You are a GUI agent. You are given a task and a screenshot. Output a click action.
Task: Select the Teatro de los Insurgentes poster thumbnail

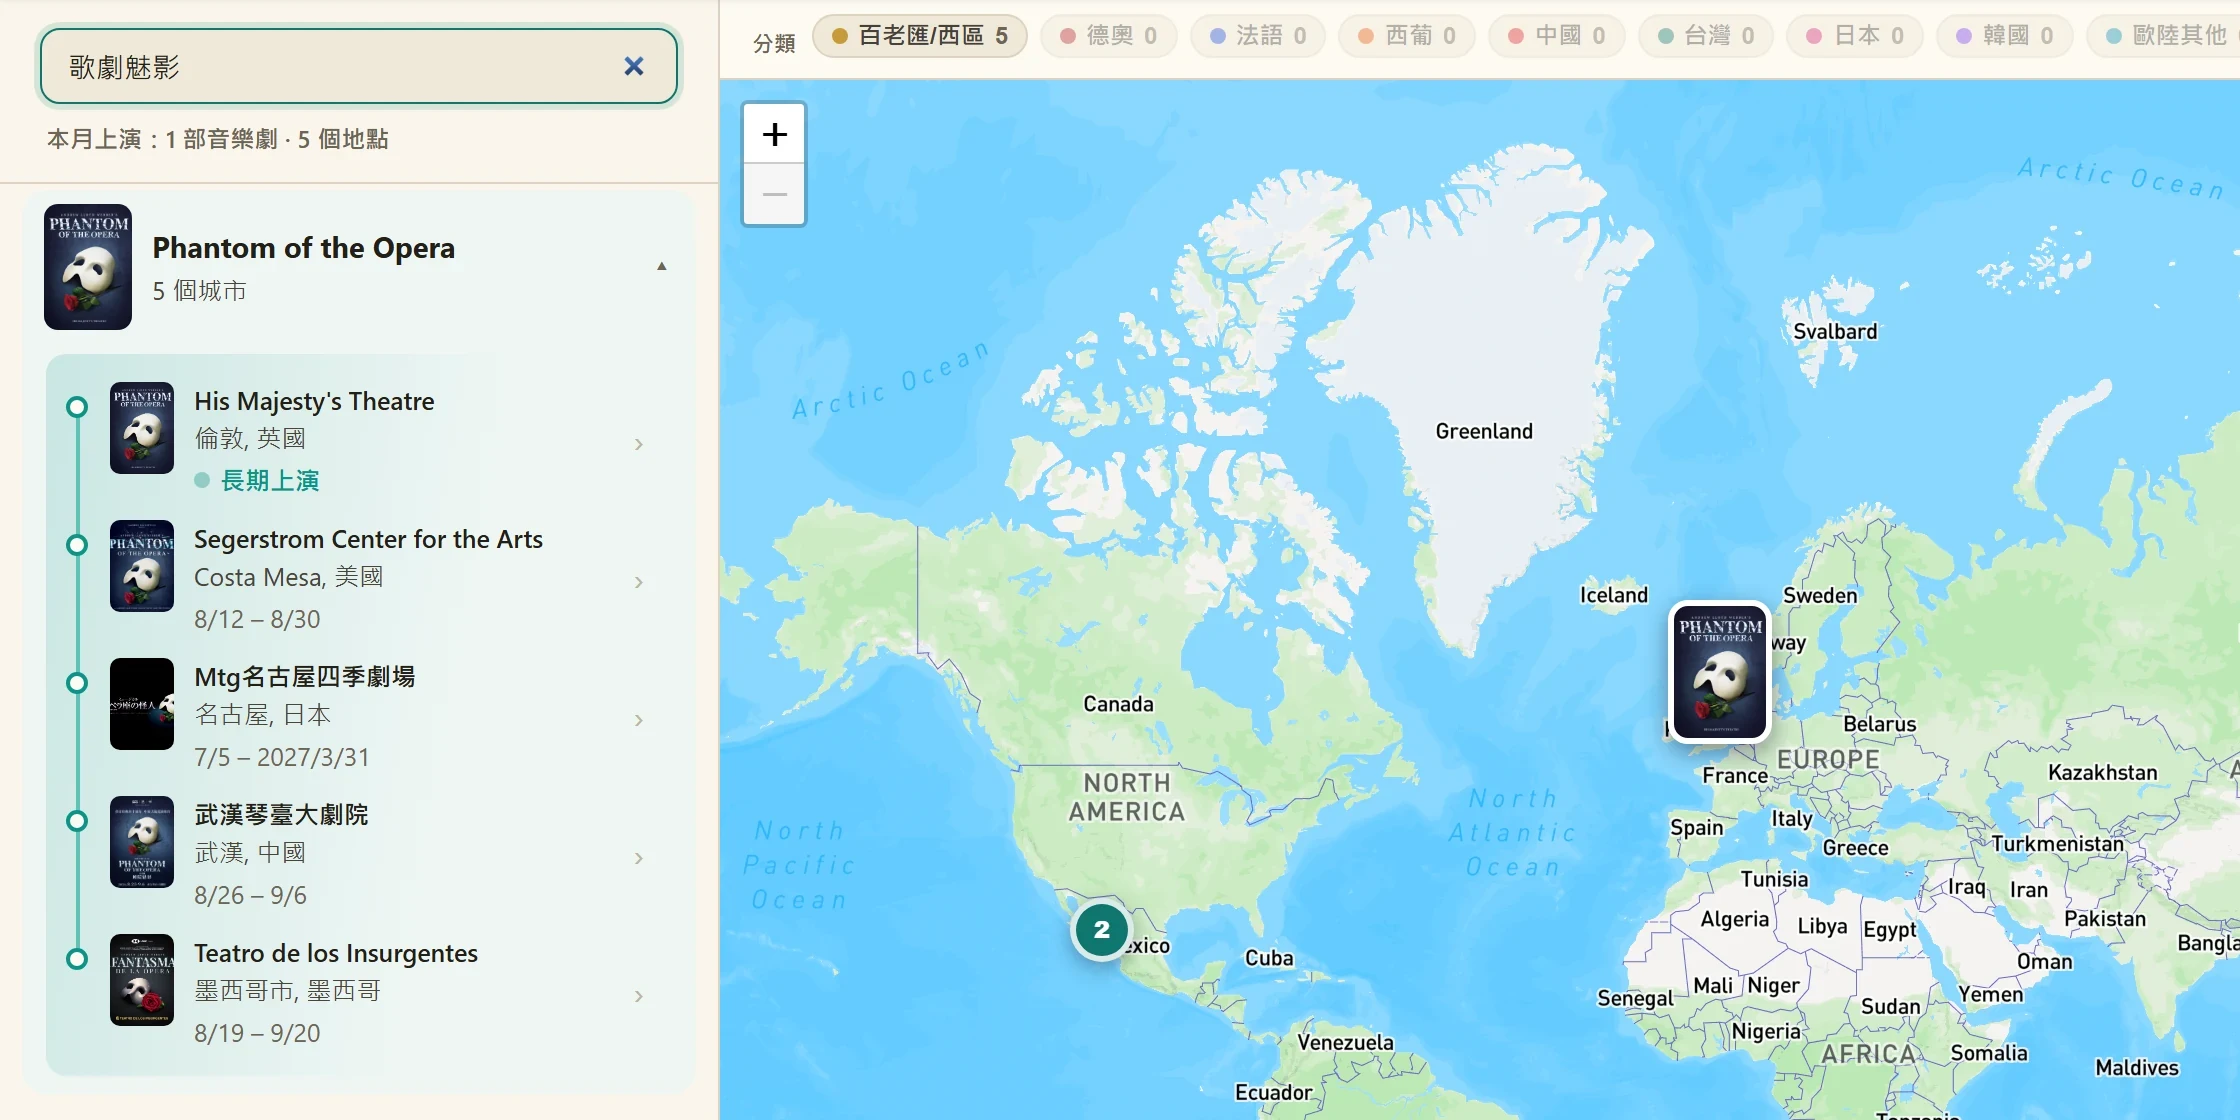point(142,980)
